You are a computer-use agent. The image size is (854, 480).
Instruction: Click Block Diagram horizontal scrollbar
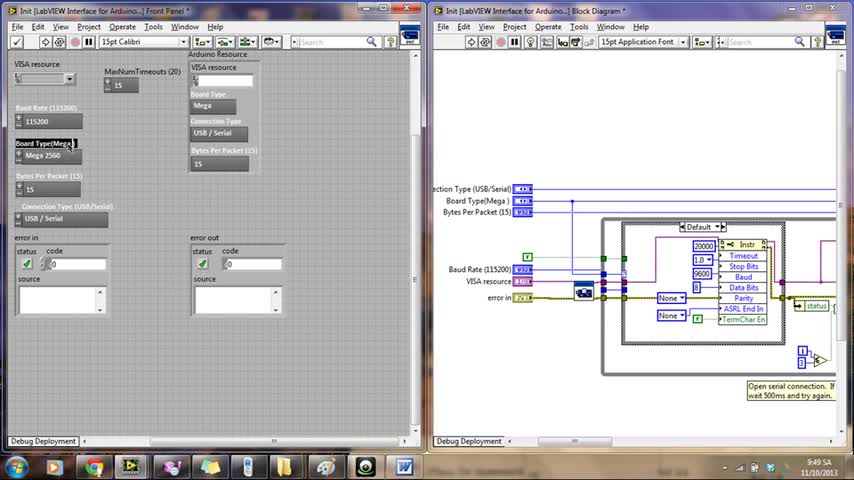point(574,441)
